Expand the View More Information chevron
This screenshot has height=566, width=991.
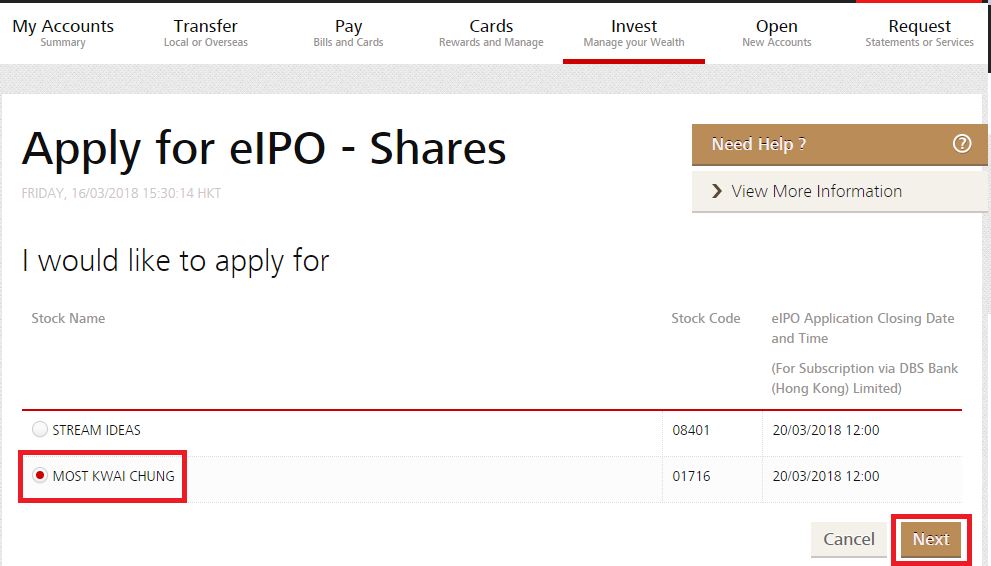tap(717, 191)
